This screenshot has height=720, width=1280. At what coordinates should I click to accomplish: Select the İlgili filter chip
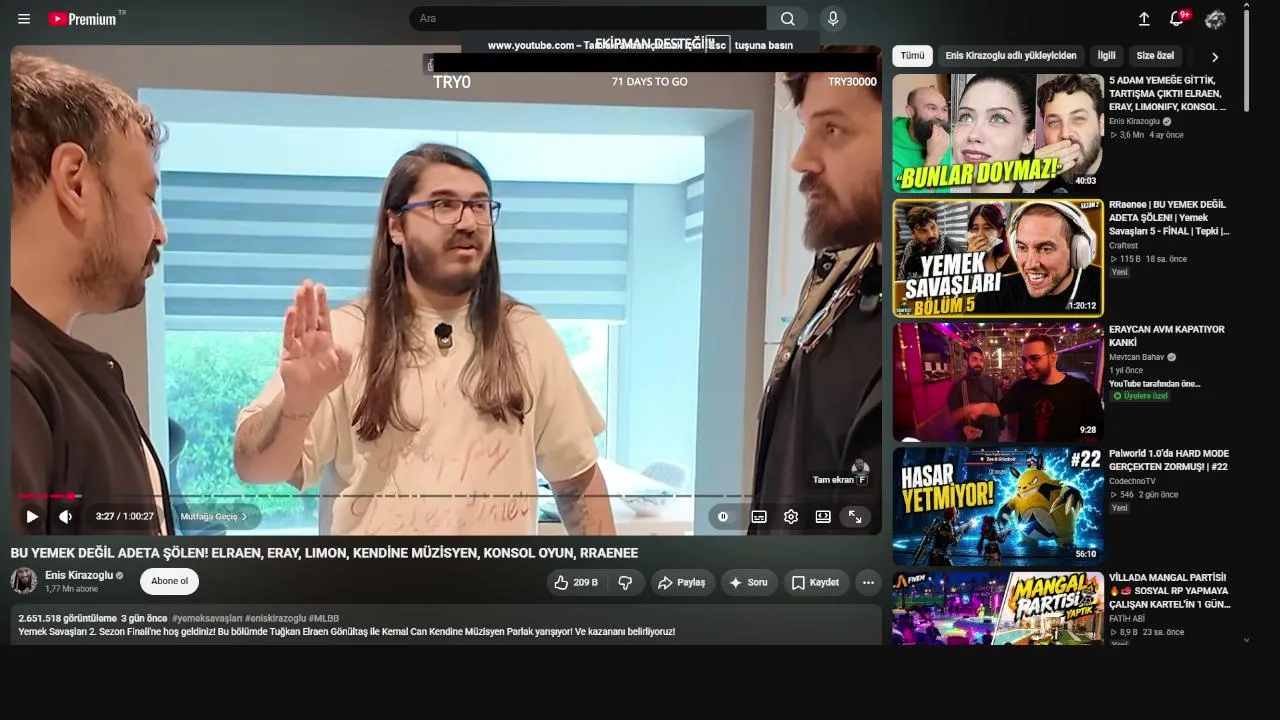(x=1106, y=56)
